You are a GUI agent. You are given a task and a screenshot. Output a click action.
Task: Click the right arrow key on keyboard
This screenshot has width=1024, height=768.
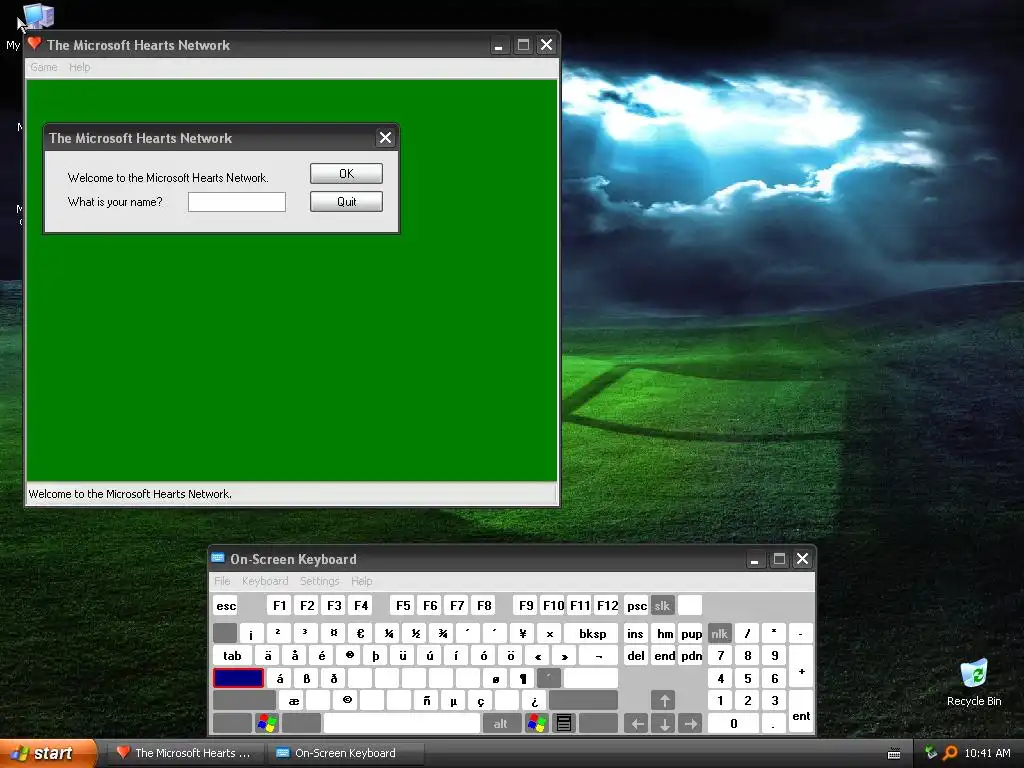click(x=691, y=723)
